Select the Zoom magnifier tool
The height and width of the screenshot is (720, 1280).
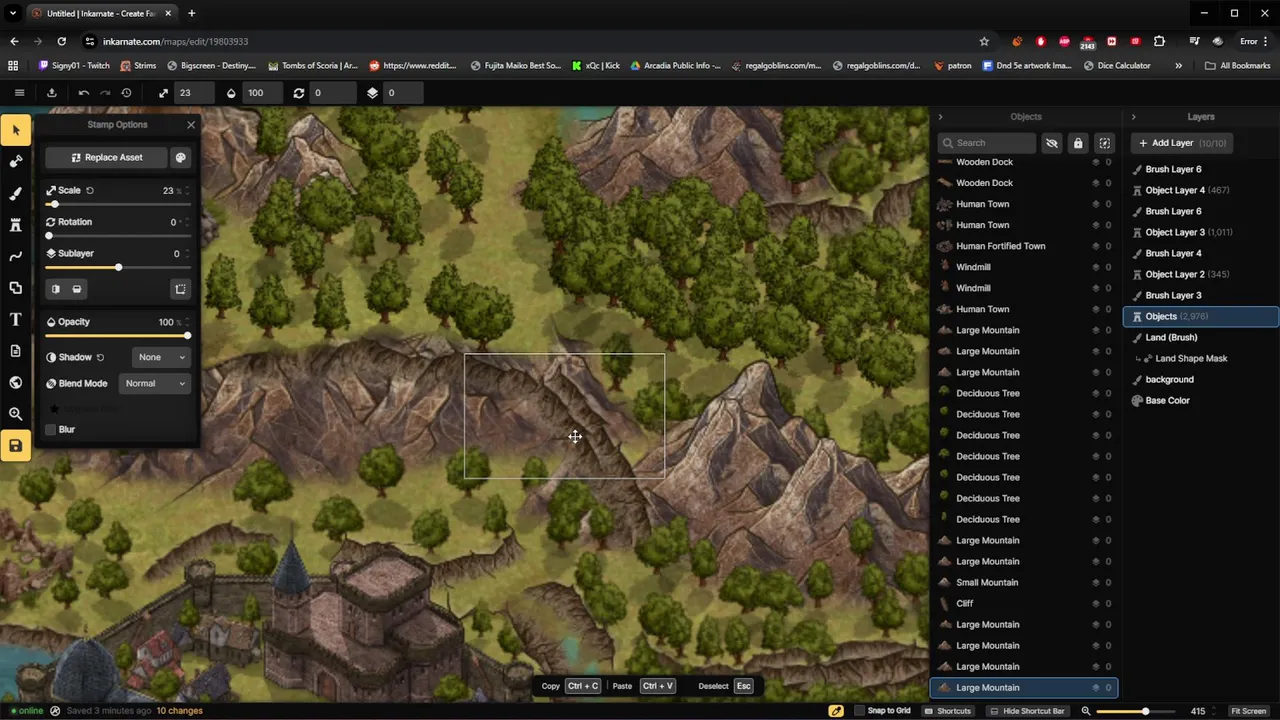[15, 414]
